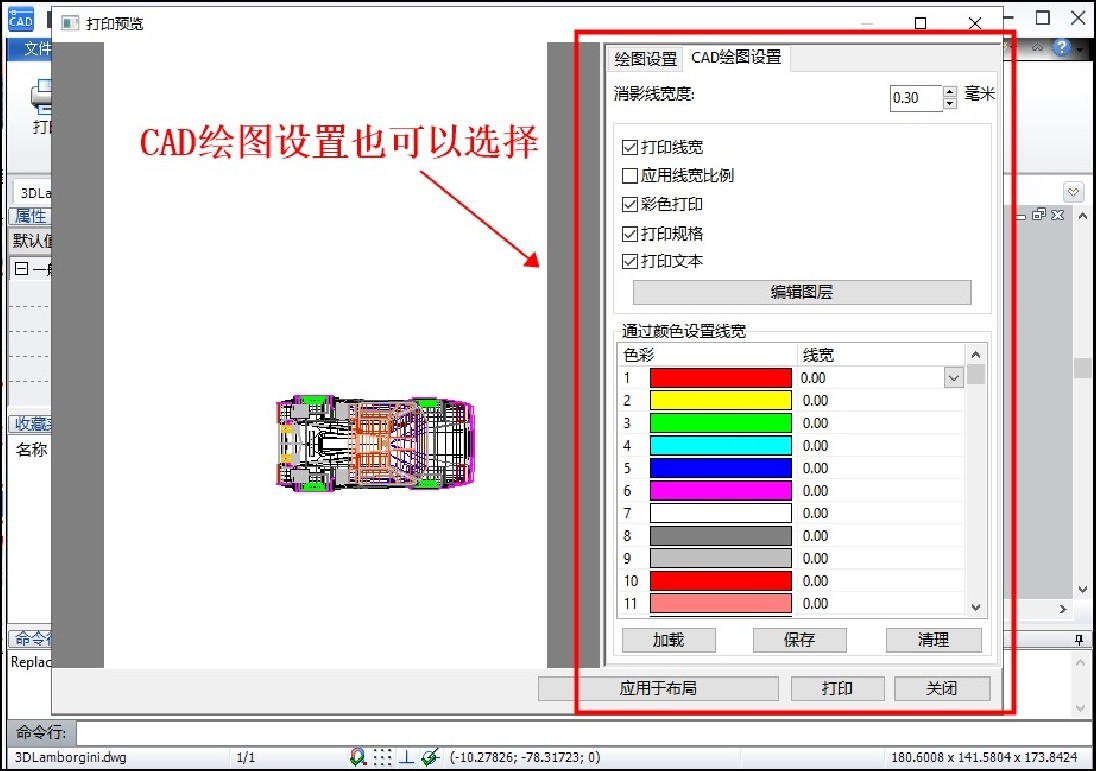Toggle the ortho mode icon in status bar

coord(408,756)
